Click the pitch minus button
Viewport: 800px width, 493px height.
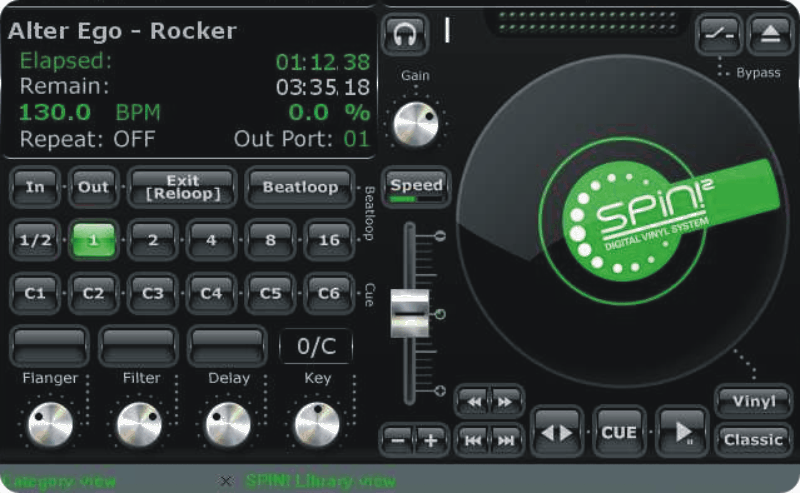pos(398,440)
